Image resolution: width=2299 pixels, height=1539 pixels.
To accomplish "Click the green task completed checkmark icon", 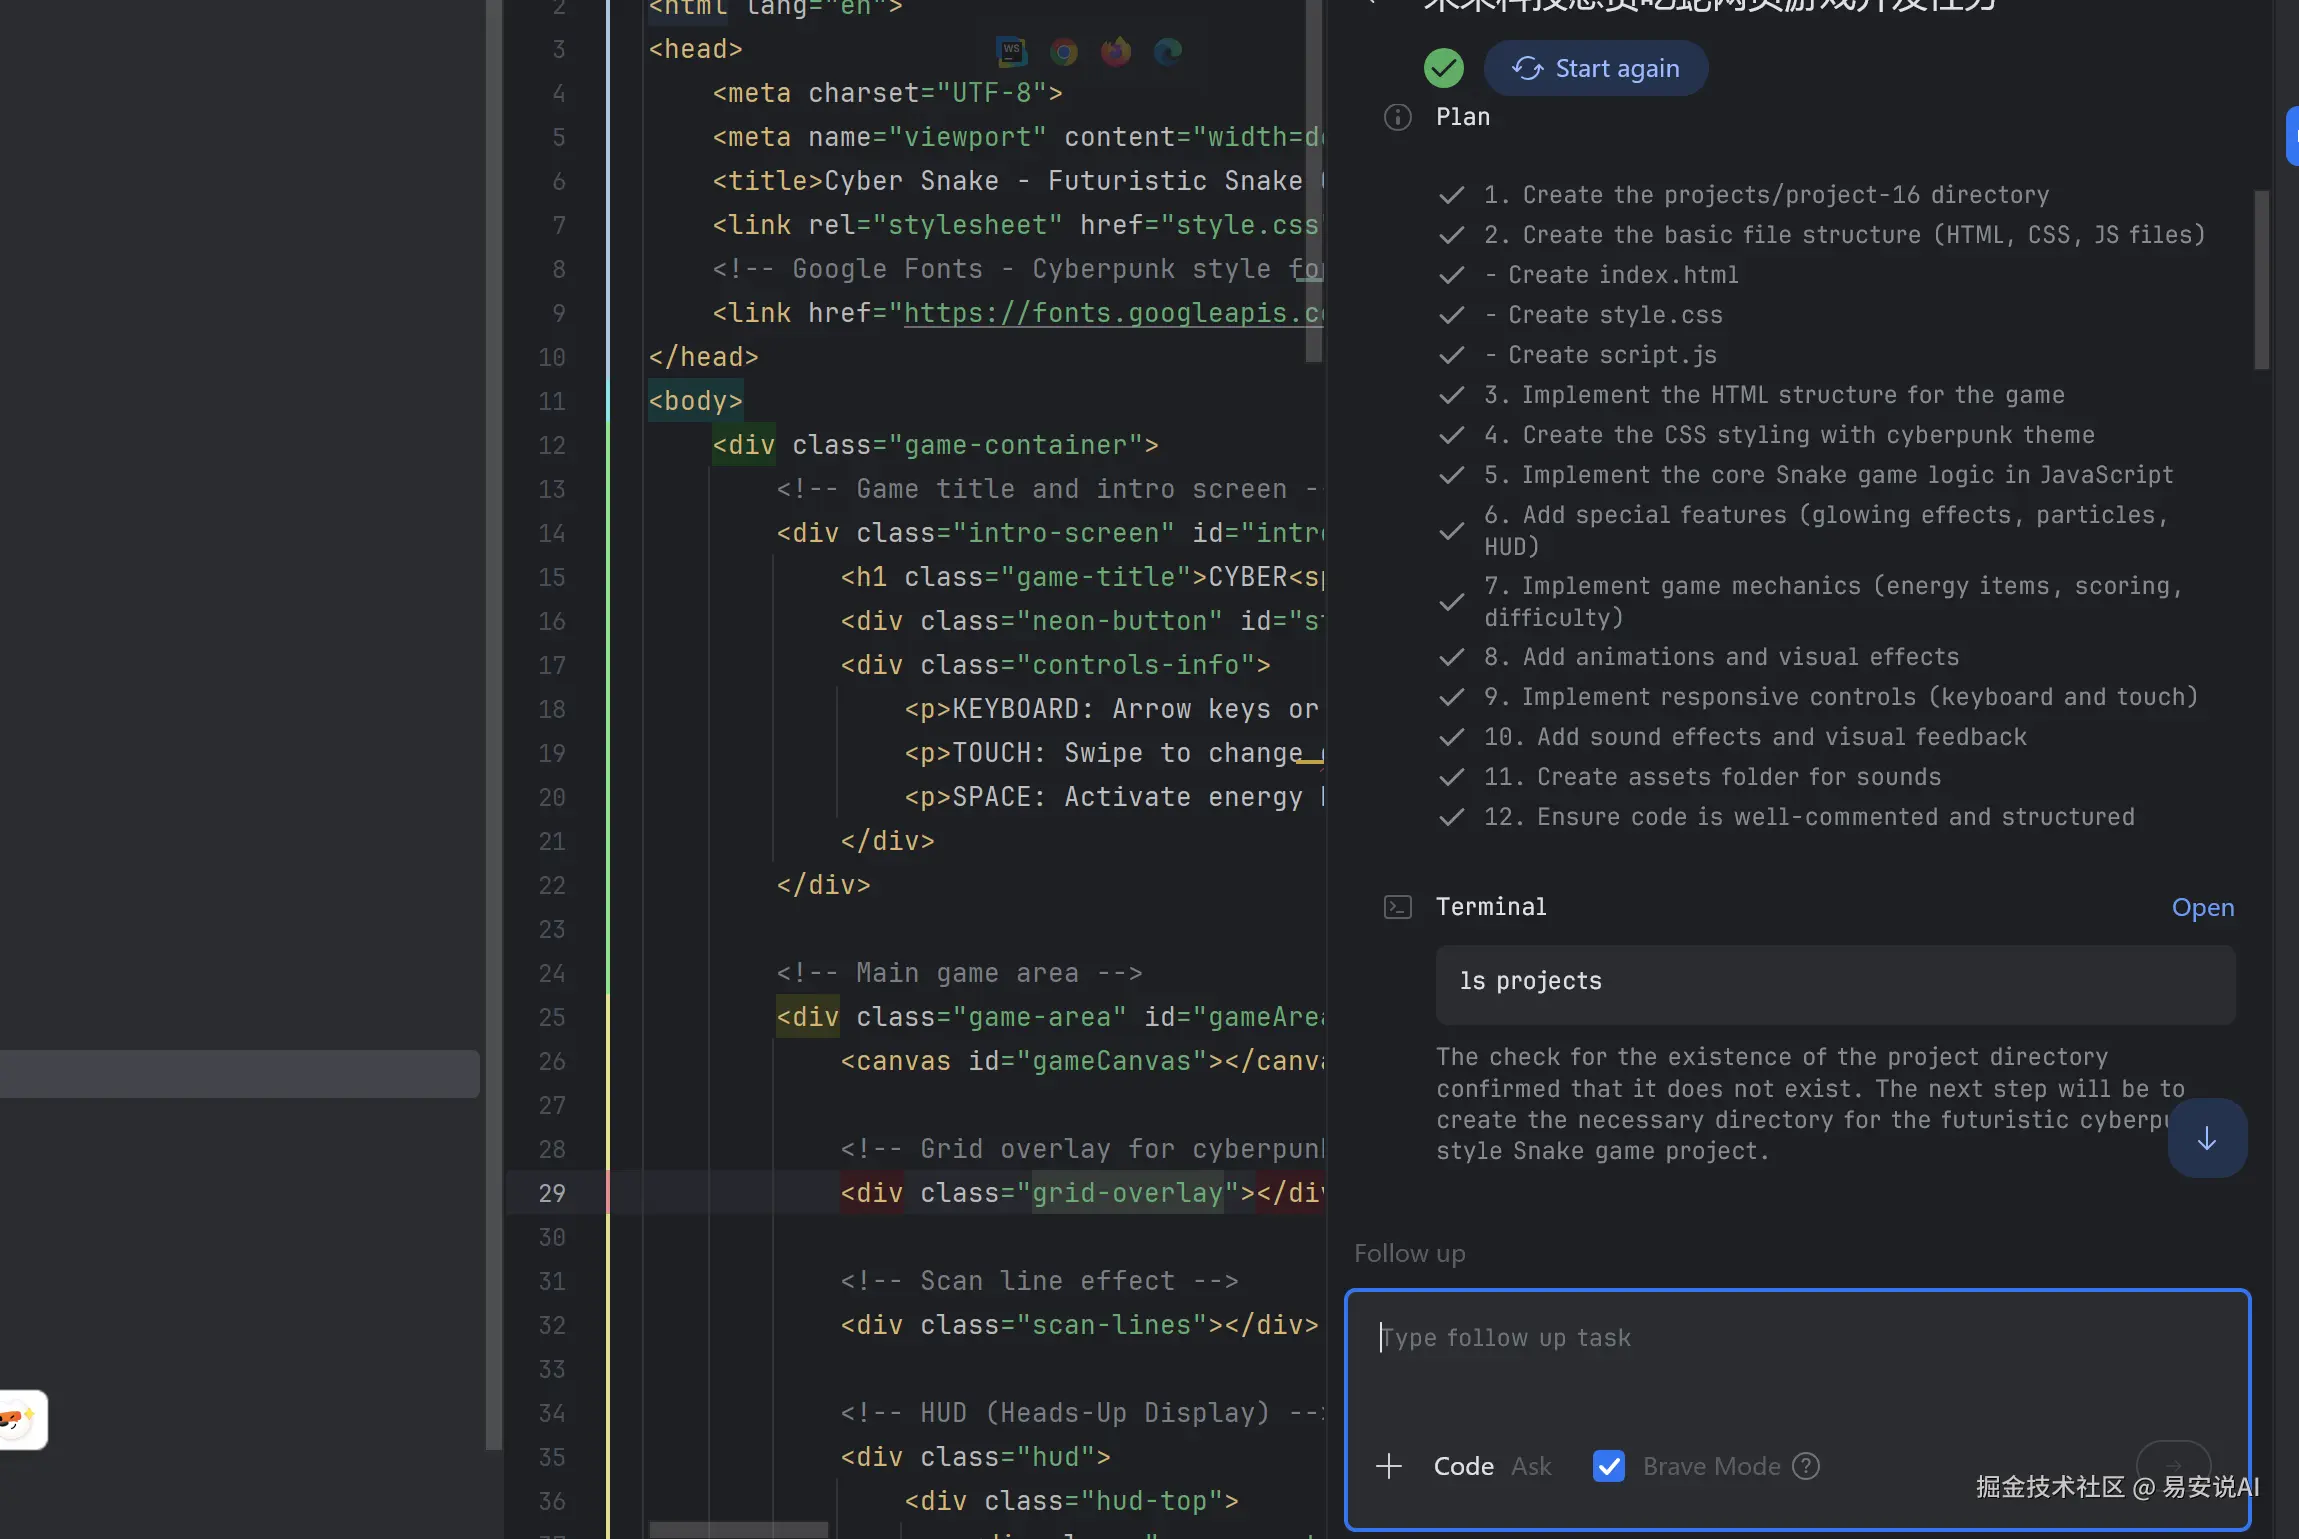I will tap(1443, 68).
